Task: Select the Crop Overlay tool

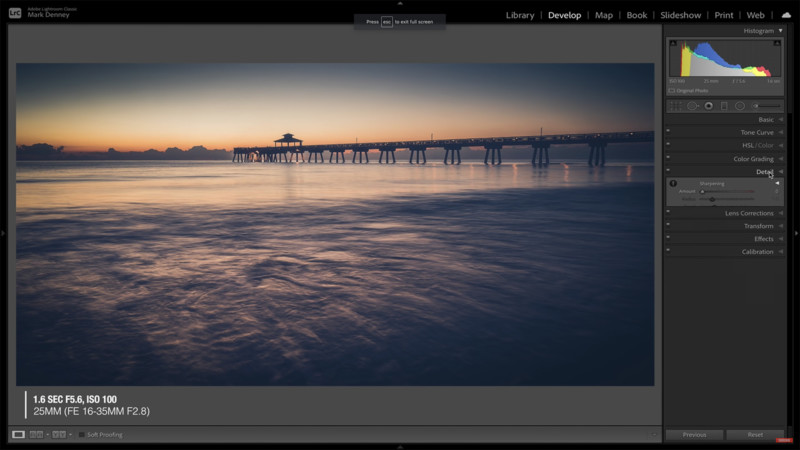Action: coord(675,105)
